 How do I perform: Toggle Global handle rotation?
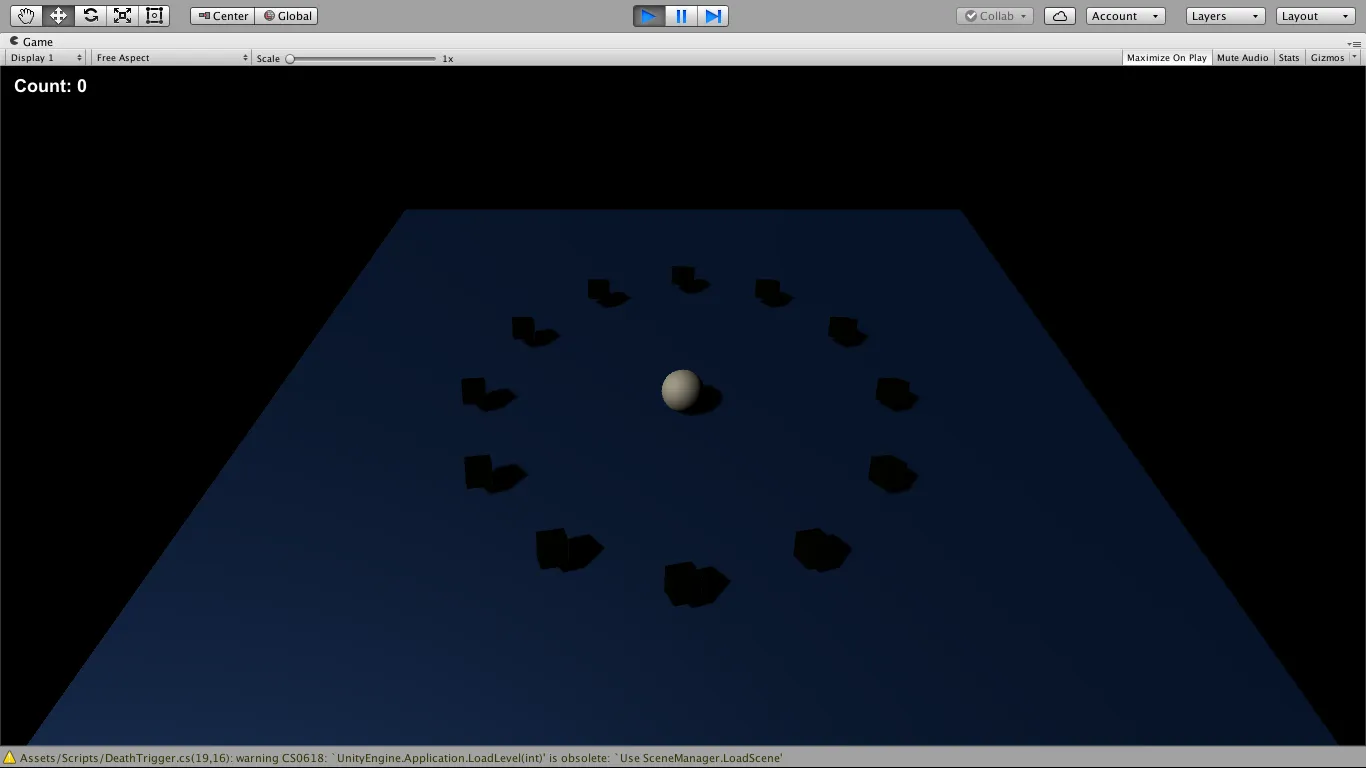click(x=287, y=16)
